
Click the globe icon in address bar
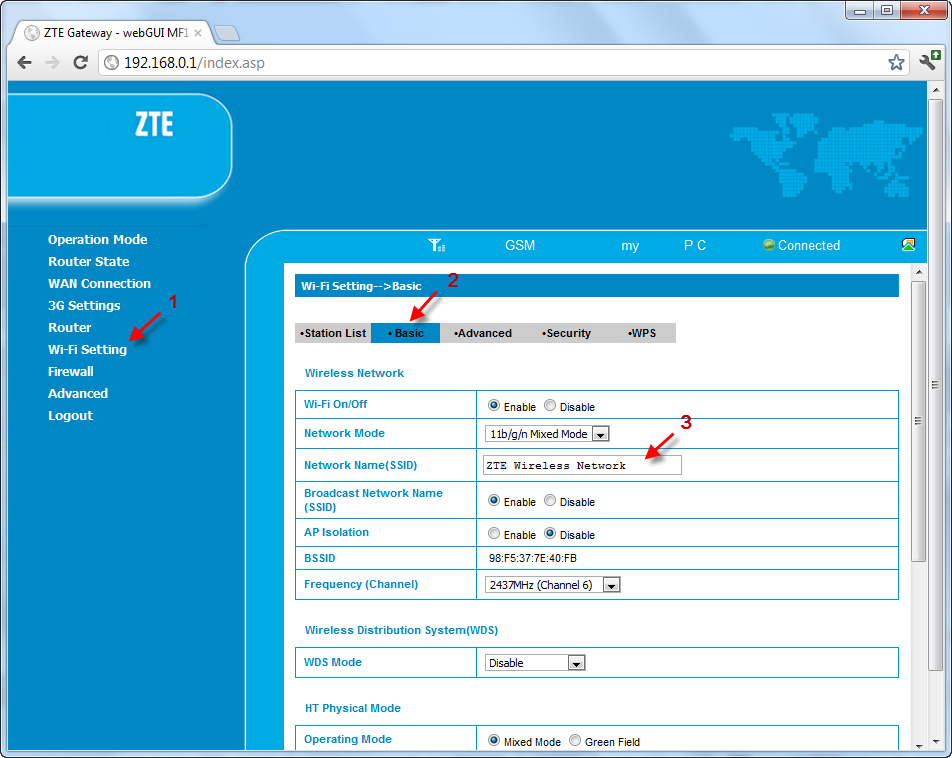pyautogui.click(x=112, y=63)
